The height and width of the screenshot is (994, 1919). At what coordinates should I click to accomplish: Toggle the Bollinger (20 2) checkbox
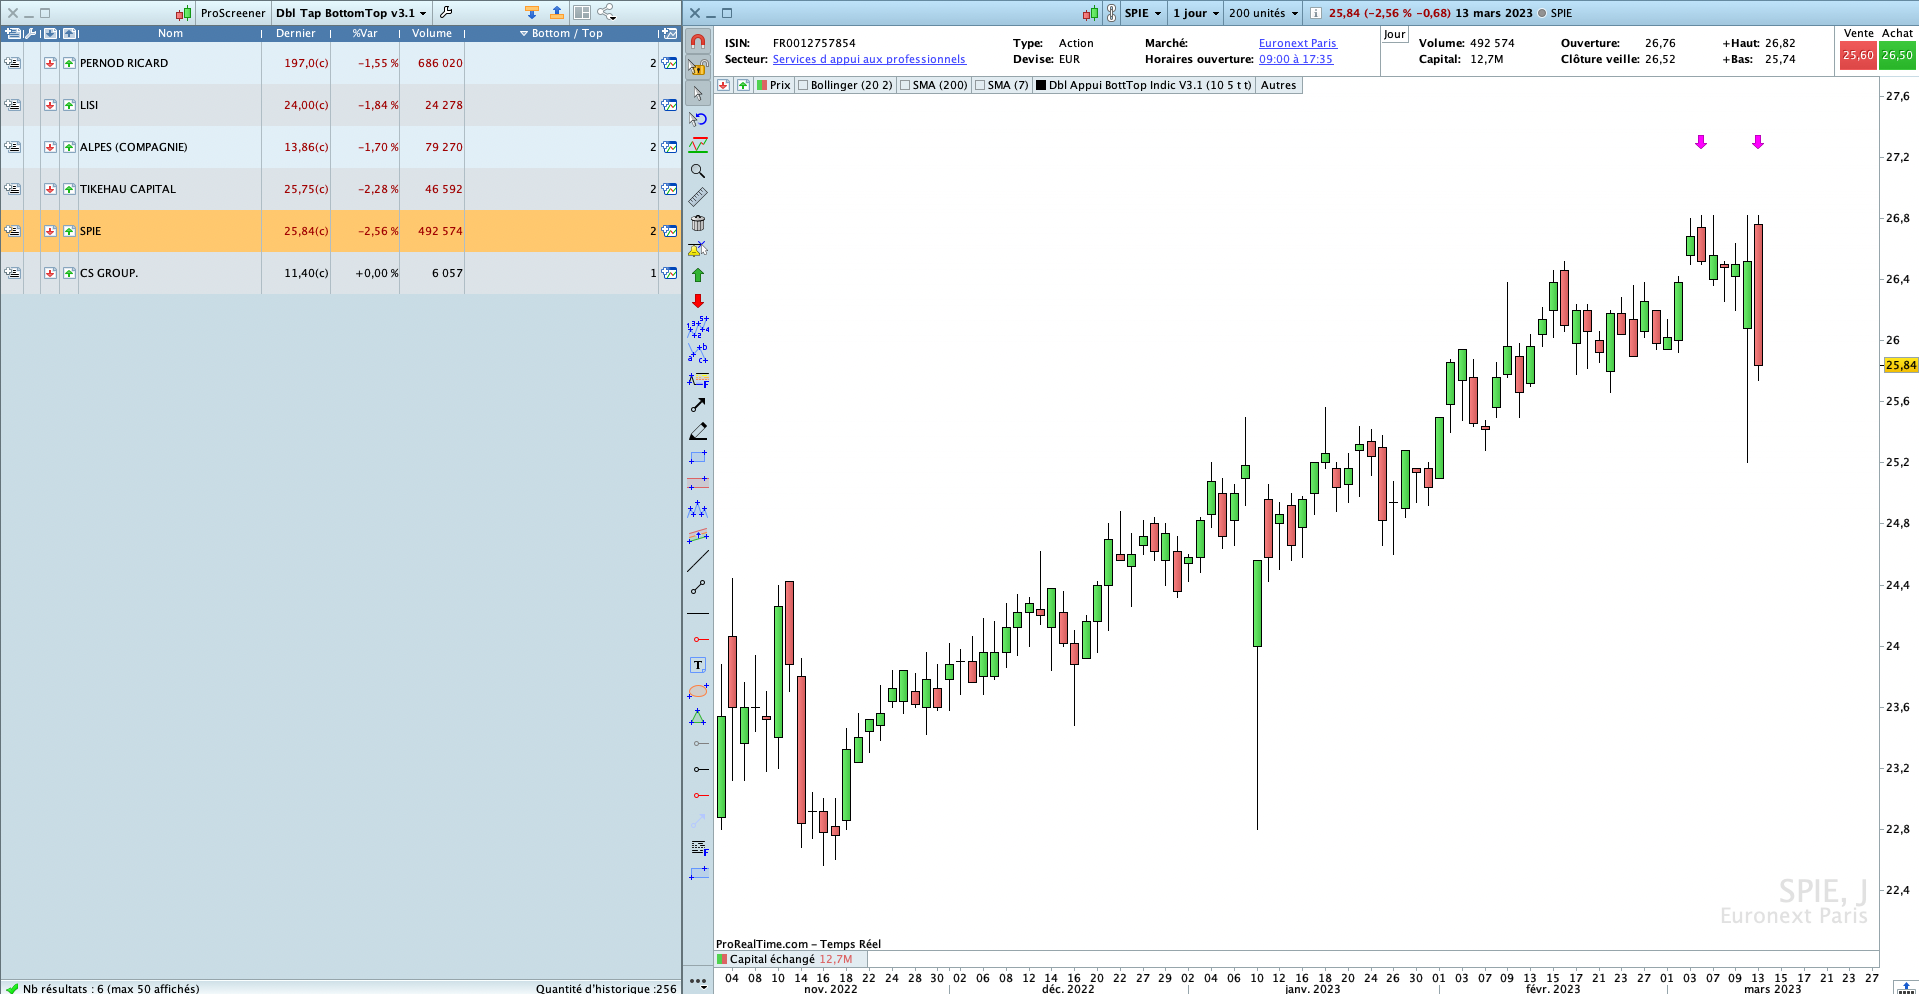point(803,85)
